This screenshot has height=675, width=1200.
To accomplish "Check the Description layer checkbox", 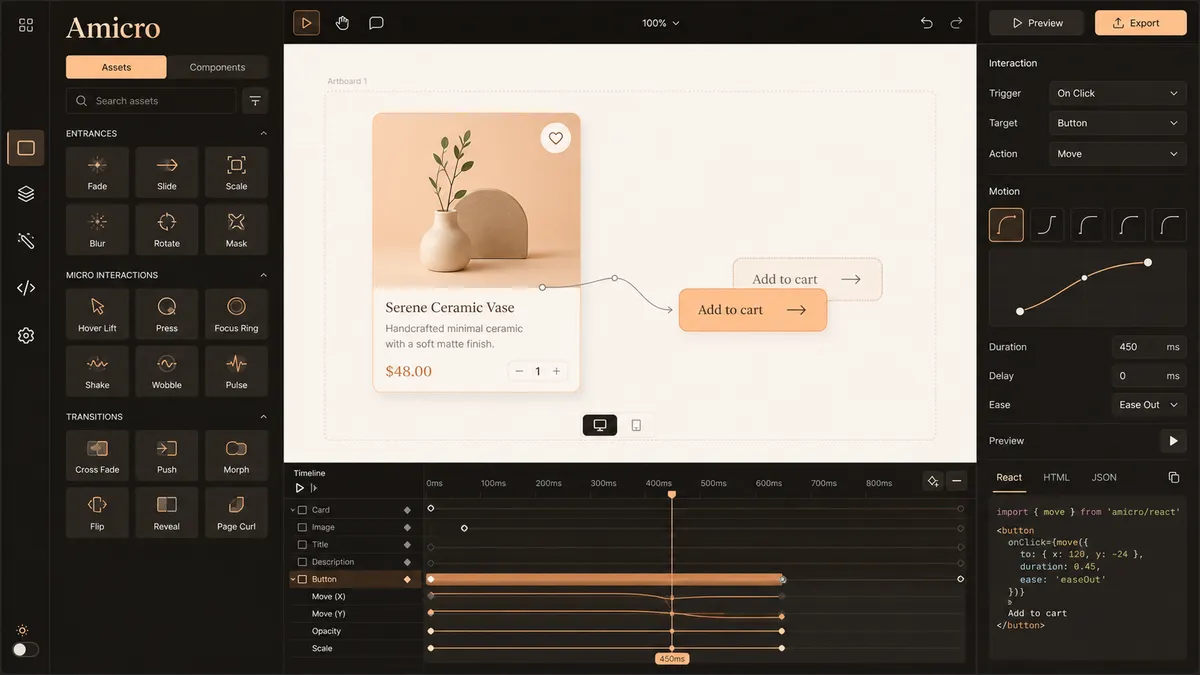I will pyautogui.click(x=303, y=562).
